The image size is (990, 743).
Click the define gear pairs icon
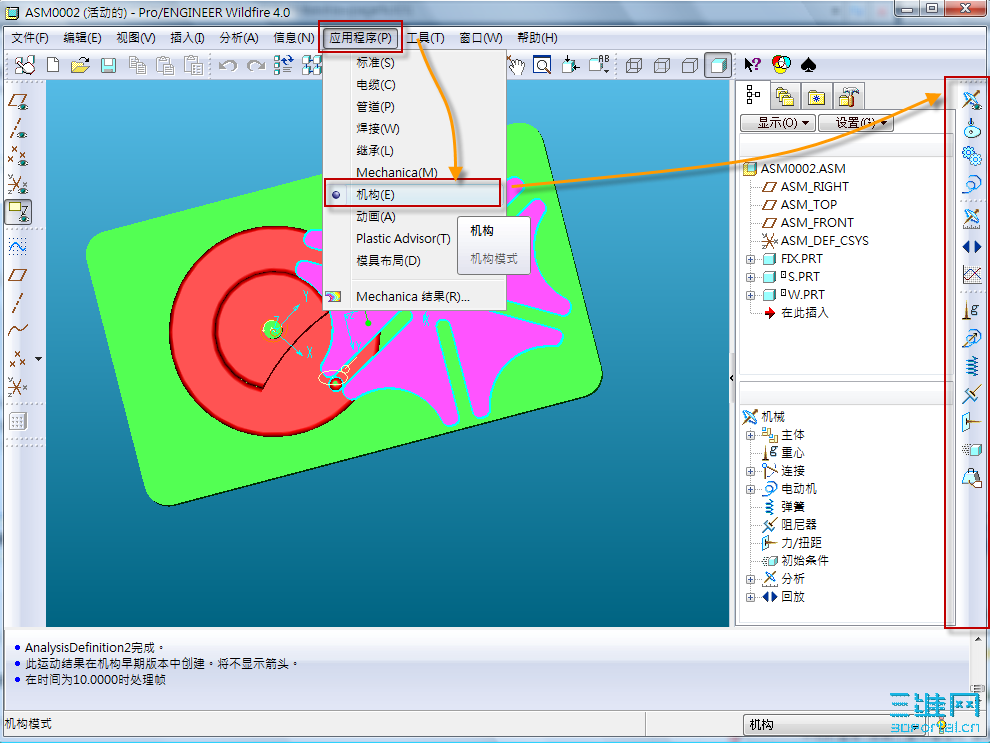(972, 155)
